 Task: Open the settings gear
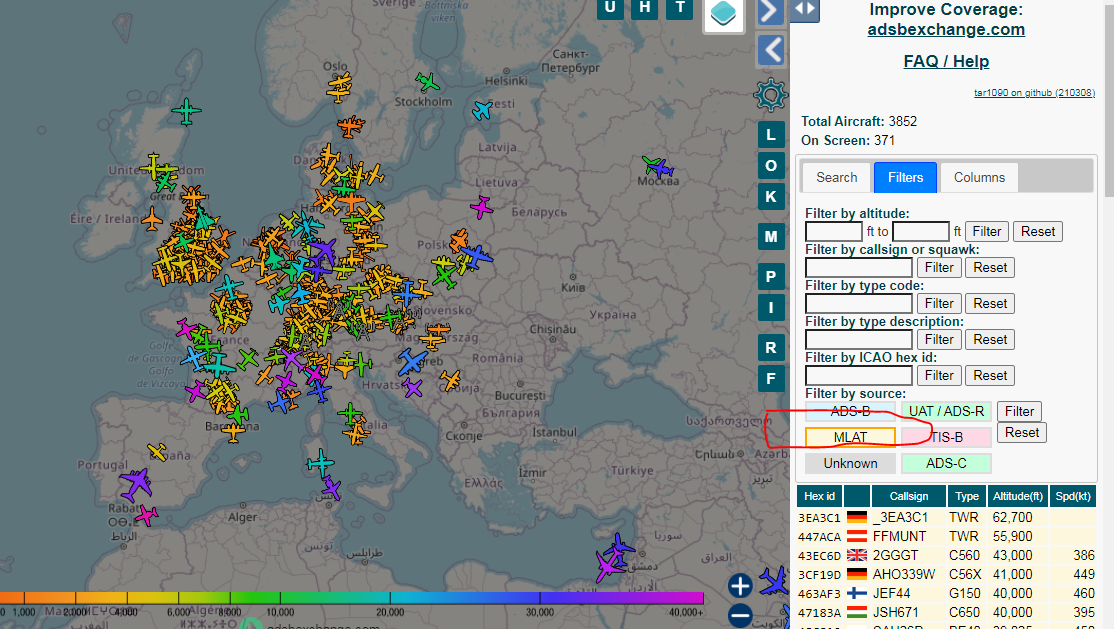[x=771, y=95]
